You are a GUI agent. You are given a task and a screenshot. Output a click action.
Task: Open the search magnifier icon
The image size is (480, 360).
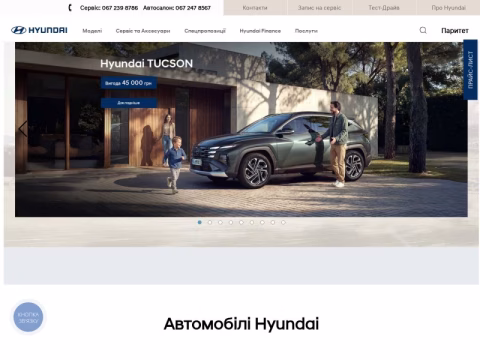click(x=423, y=30)
